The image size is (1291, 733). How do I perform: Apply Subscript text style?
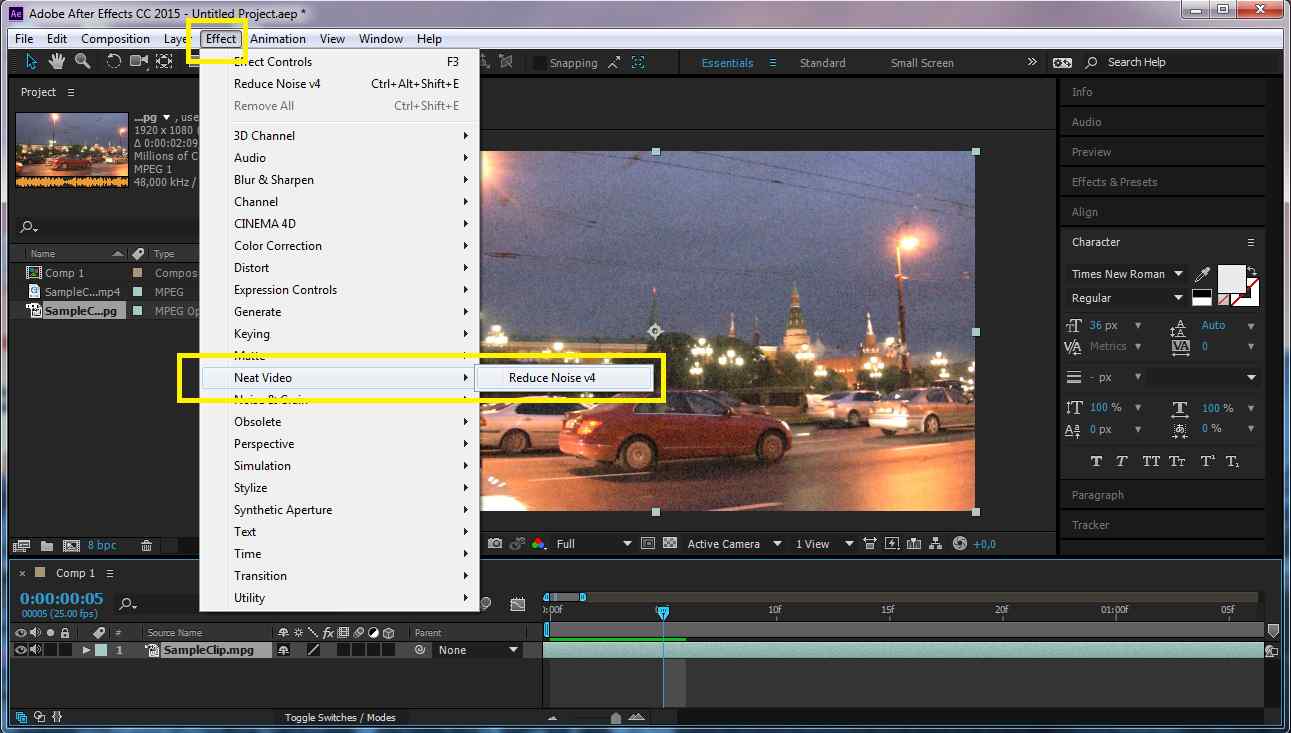(x=1232, y=461)
